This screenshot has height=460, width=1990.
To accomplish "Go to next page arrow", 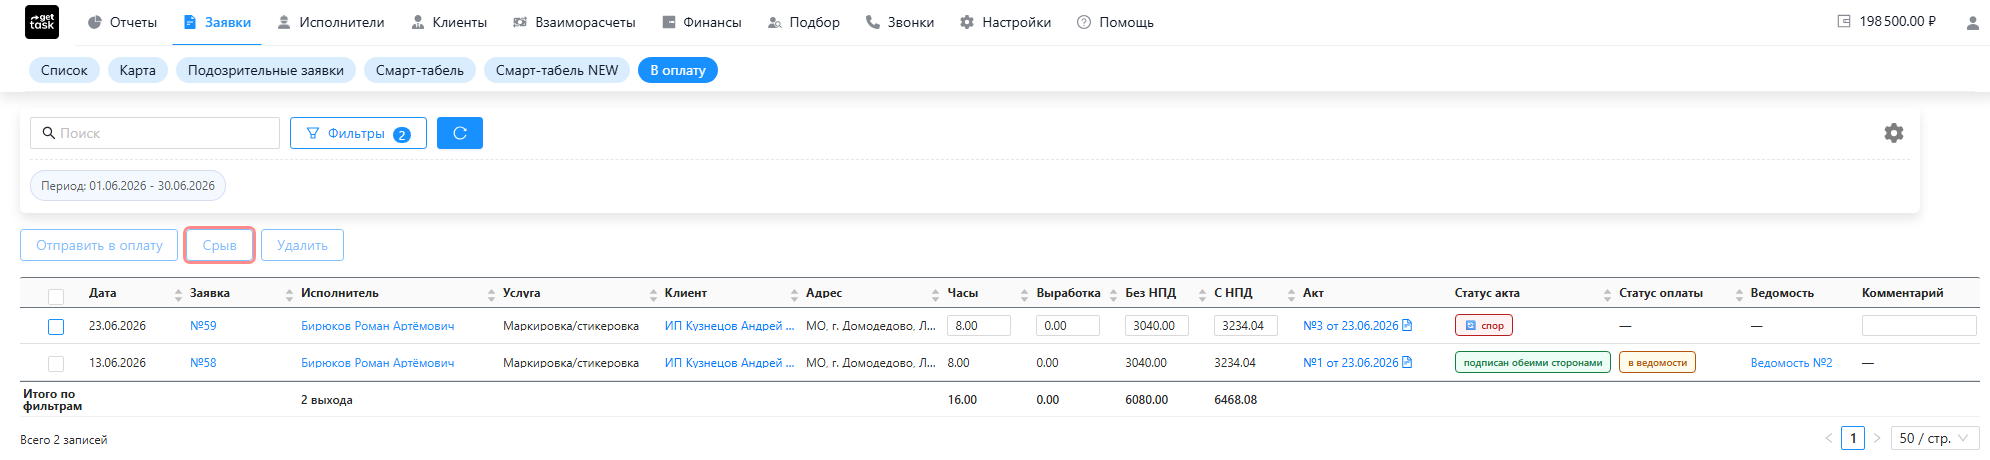I will point(1877,438).
